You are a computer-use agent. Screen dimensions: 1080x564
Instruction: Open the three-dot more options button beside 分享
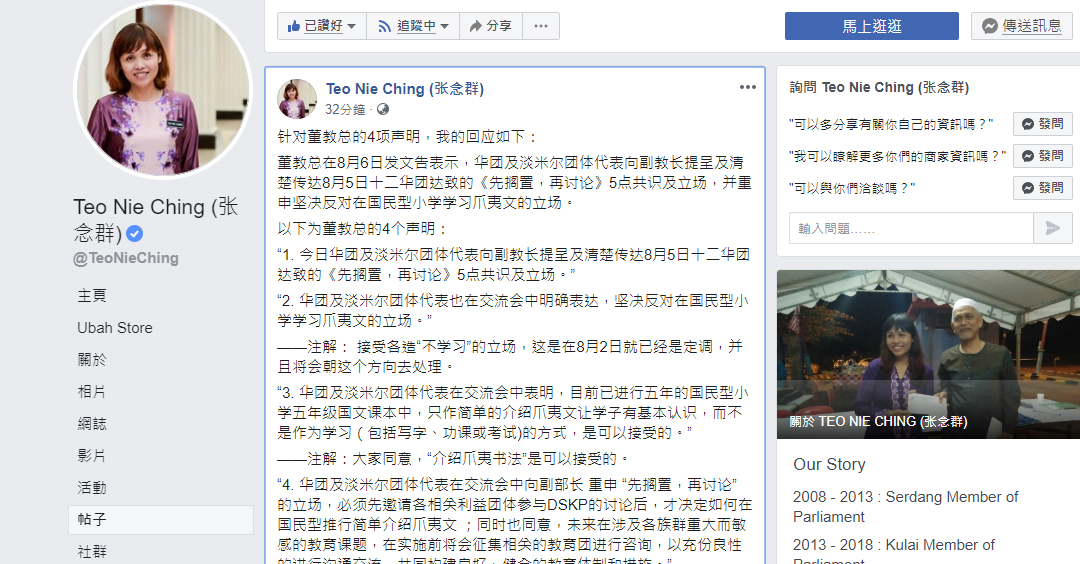541,26
